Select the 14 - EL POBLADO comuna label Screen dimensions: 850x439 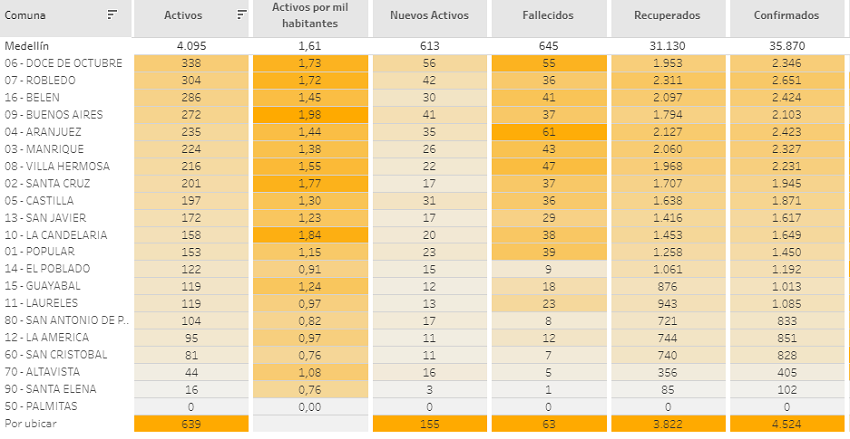tap(47, 268)
